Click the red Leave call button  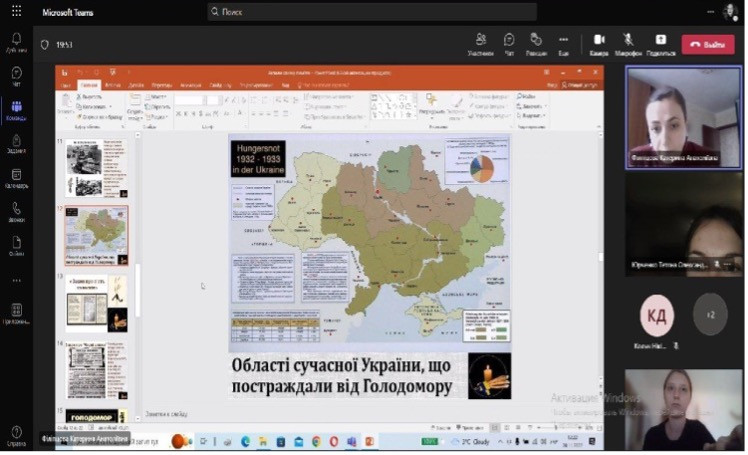pos(708,44)
